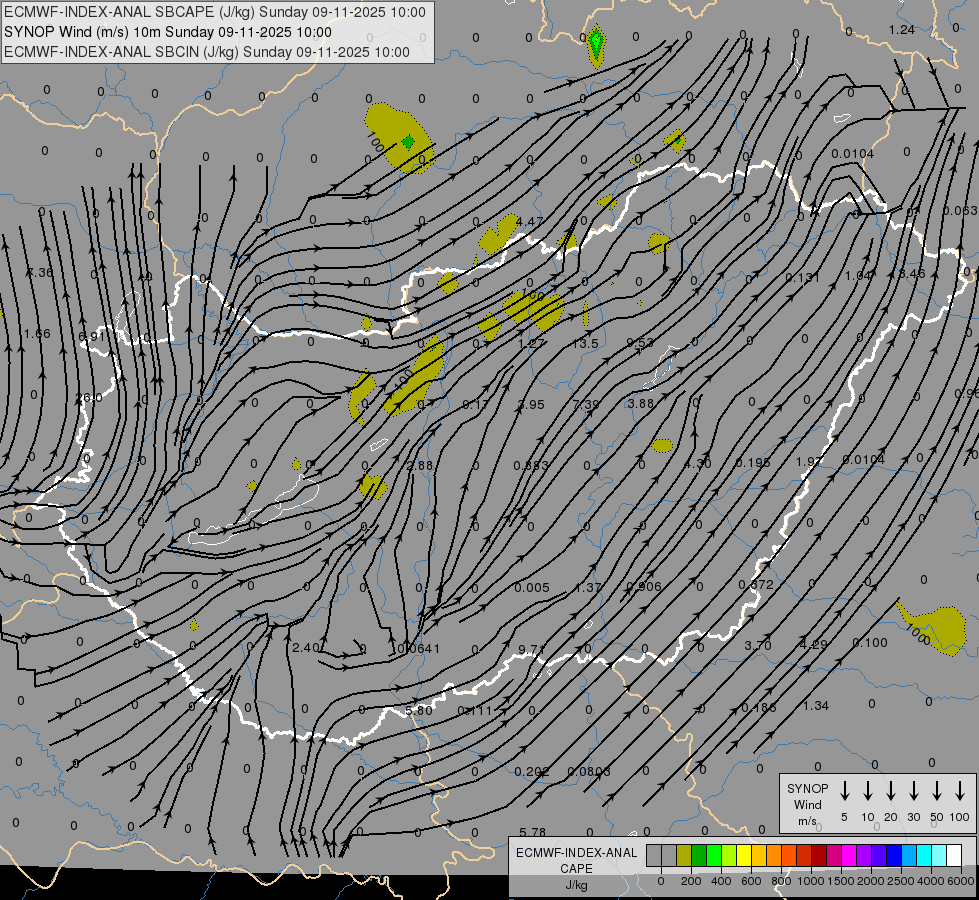Viewport: 979px width, 900px height.
Task: Click the 2.88 value on map
Action: [x=420, y=465]
